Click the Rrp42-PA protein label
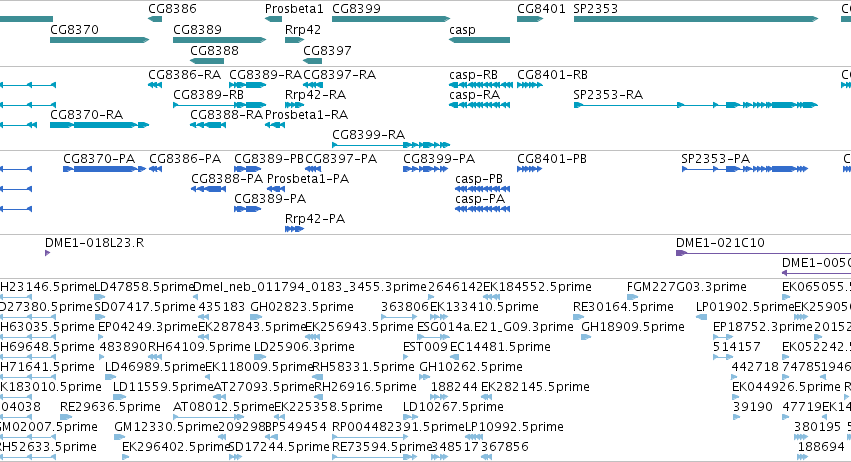The height and width of the screenshot is (462, 851). [x=315, y=219]
